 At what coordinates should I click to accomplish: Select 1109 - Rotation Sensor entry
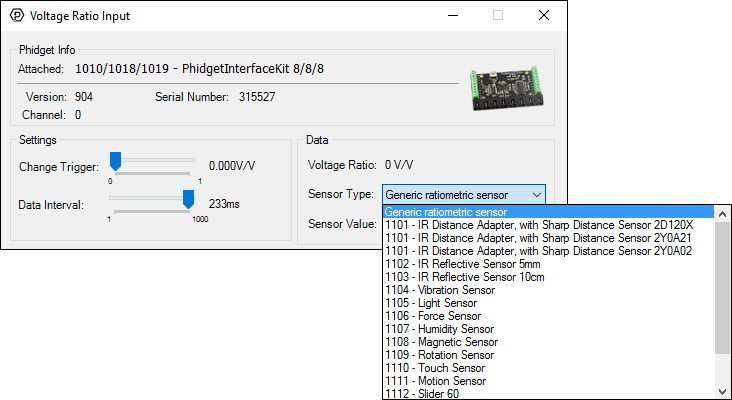click(549, 355)
